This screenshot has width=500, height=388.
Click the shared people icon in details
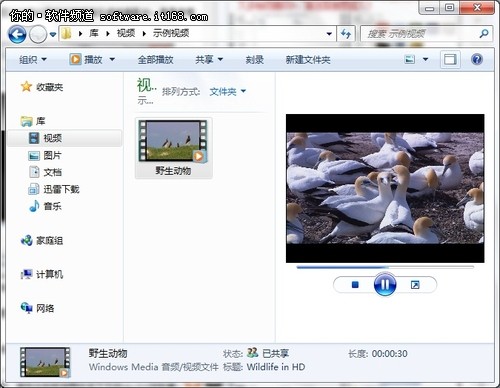253,353
